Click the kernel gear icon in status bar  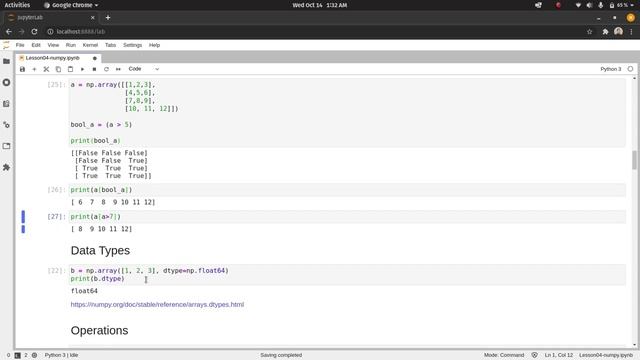[x=34, y=355]
